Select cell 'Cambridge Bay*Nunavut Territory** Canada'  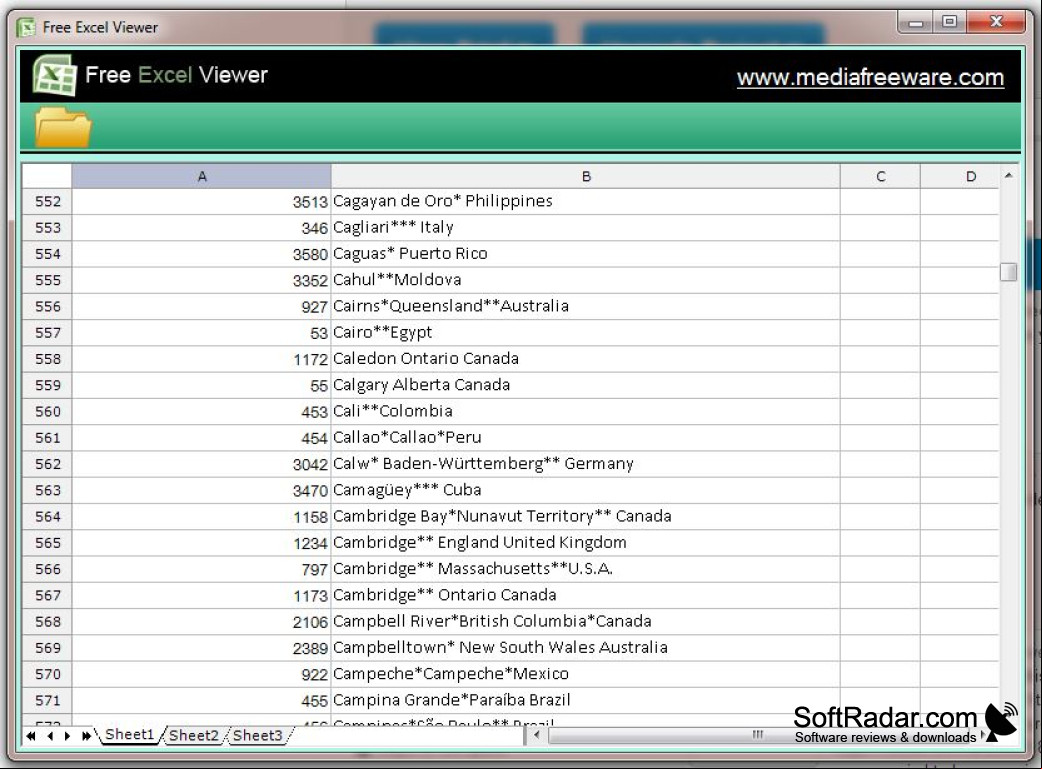coord(585,516)
